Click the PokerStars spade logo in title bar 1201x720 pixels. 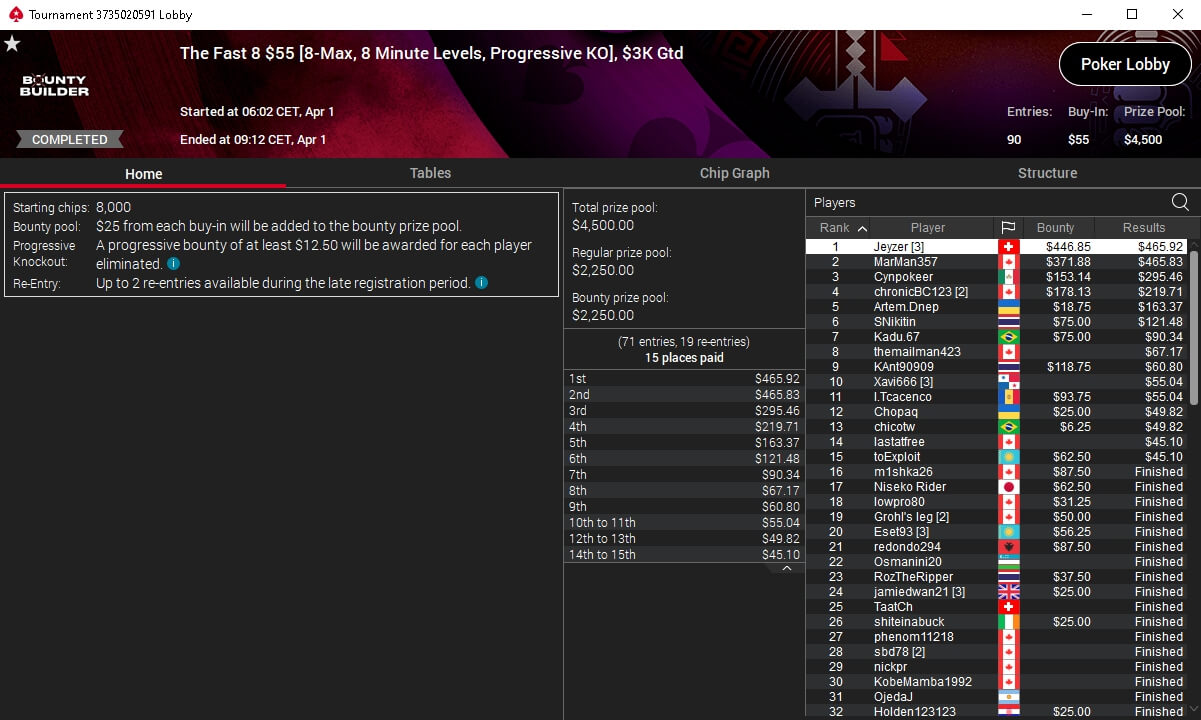(14, 15)
